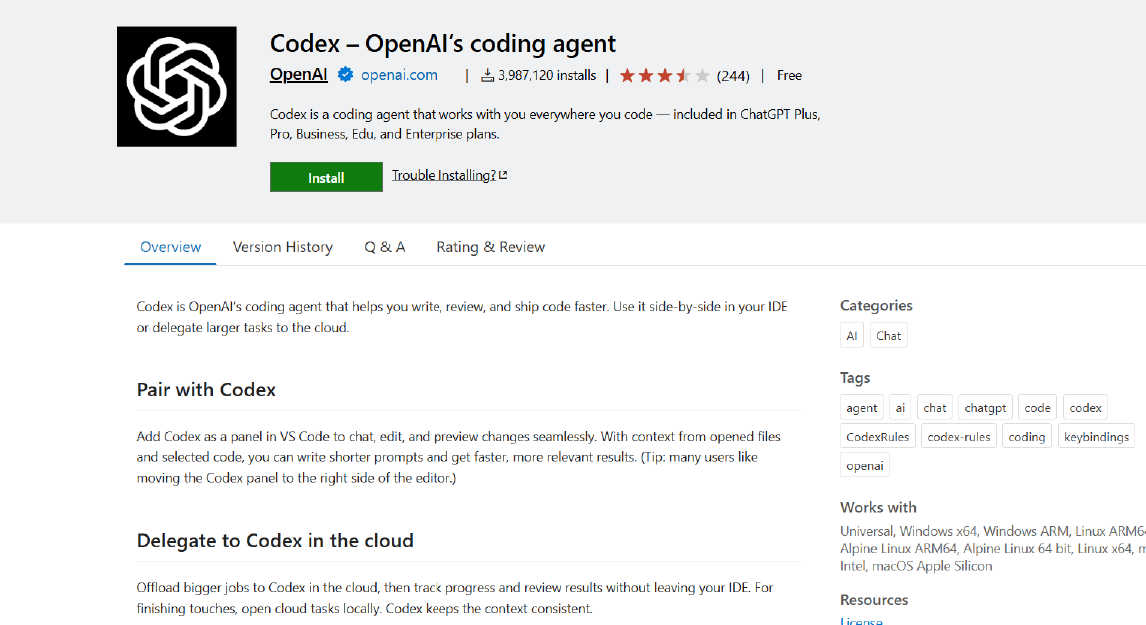Click the License resource link
Image resolution: width=1146 pixels, height=625 pixels.
[861, 621]
